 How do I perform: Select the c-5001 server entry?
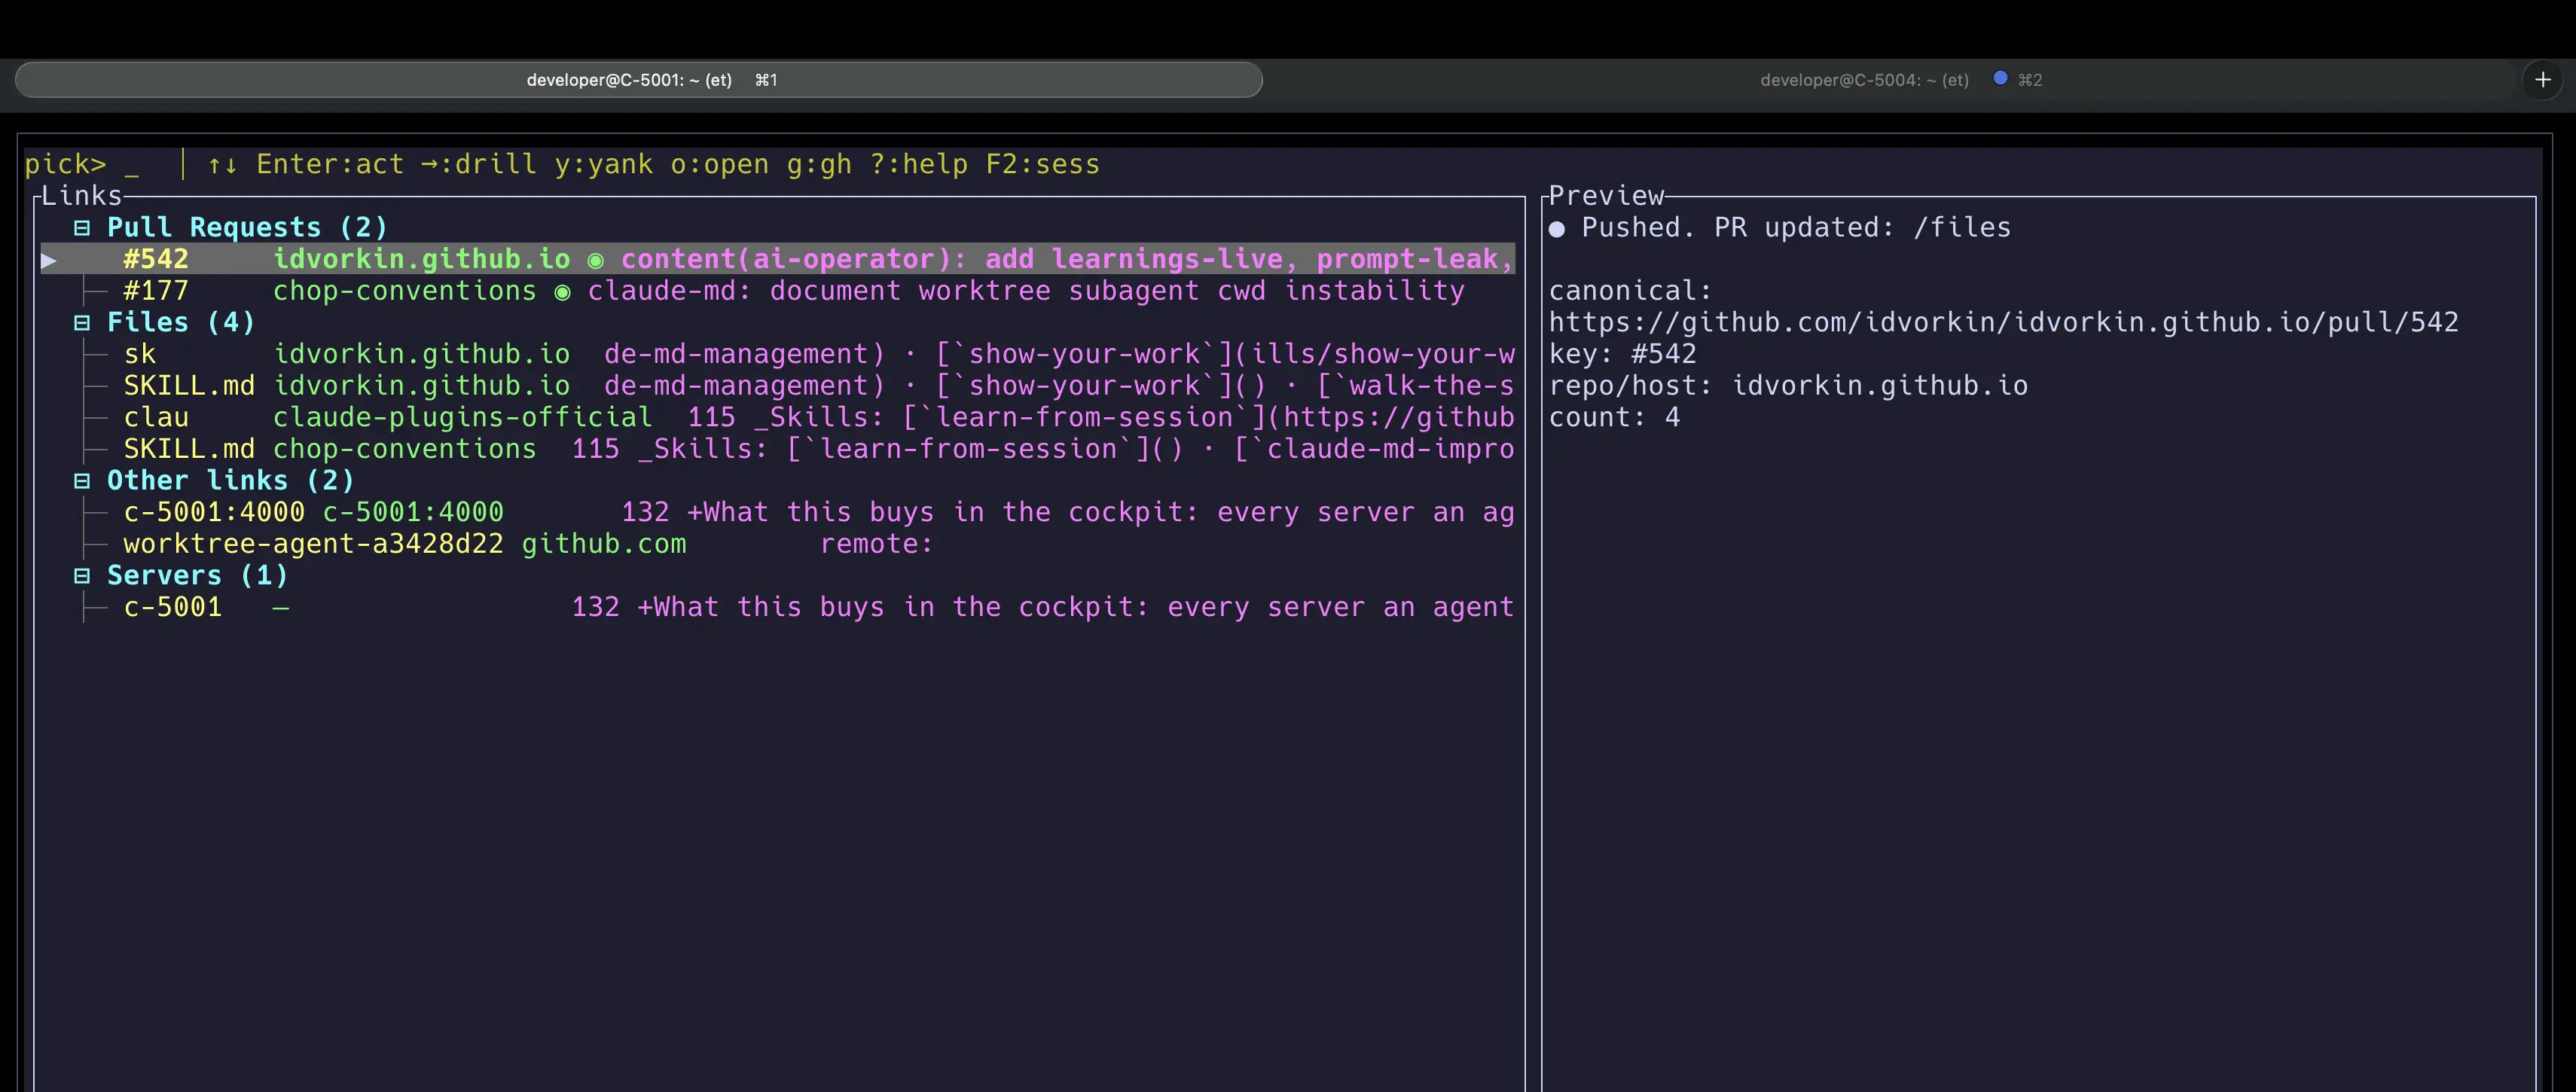[x=172, y=607]
